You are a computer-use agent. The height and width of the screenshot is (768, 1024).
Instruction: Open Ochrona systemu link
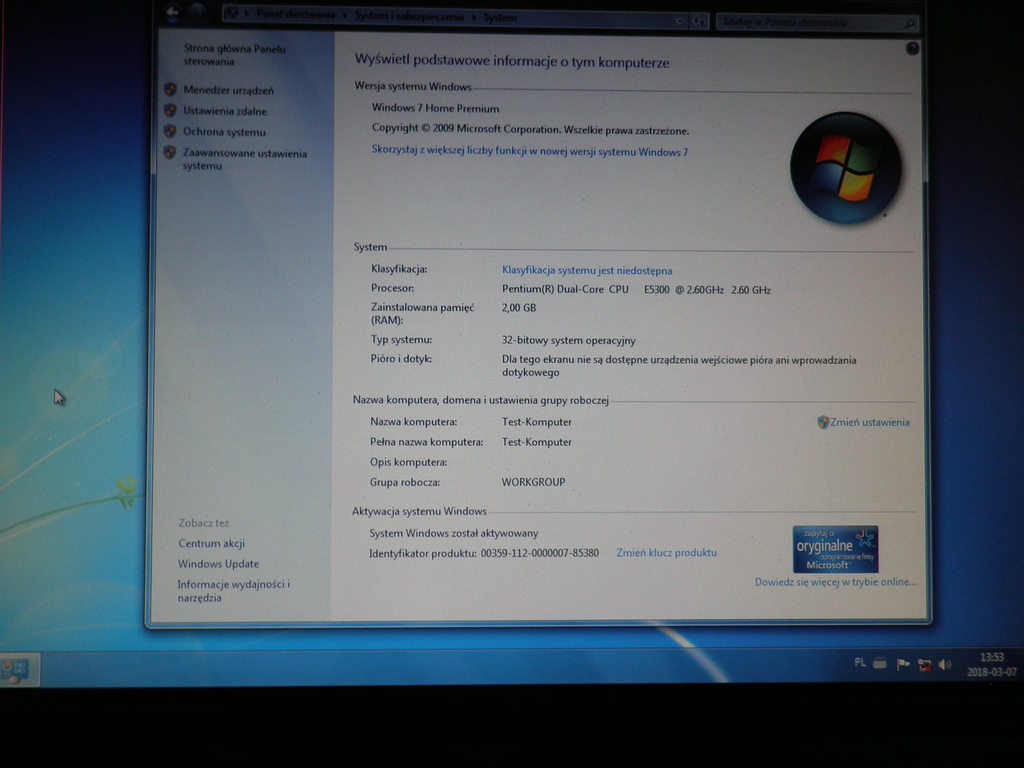tap(224, 132)
